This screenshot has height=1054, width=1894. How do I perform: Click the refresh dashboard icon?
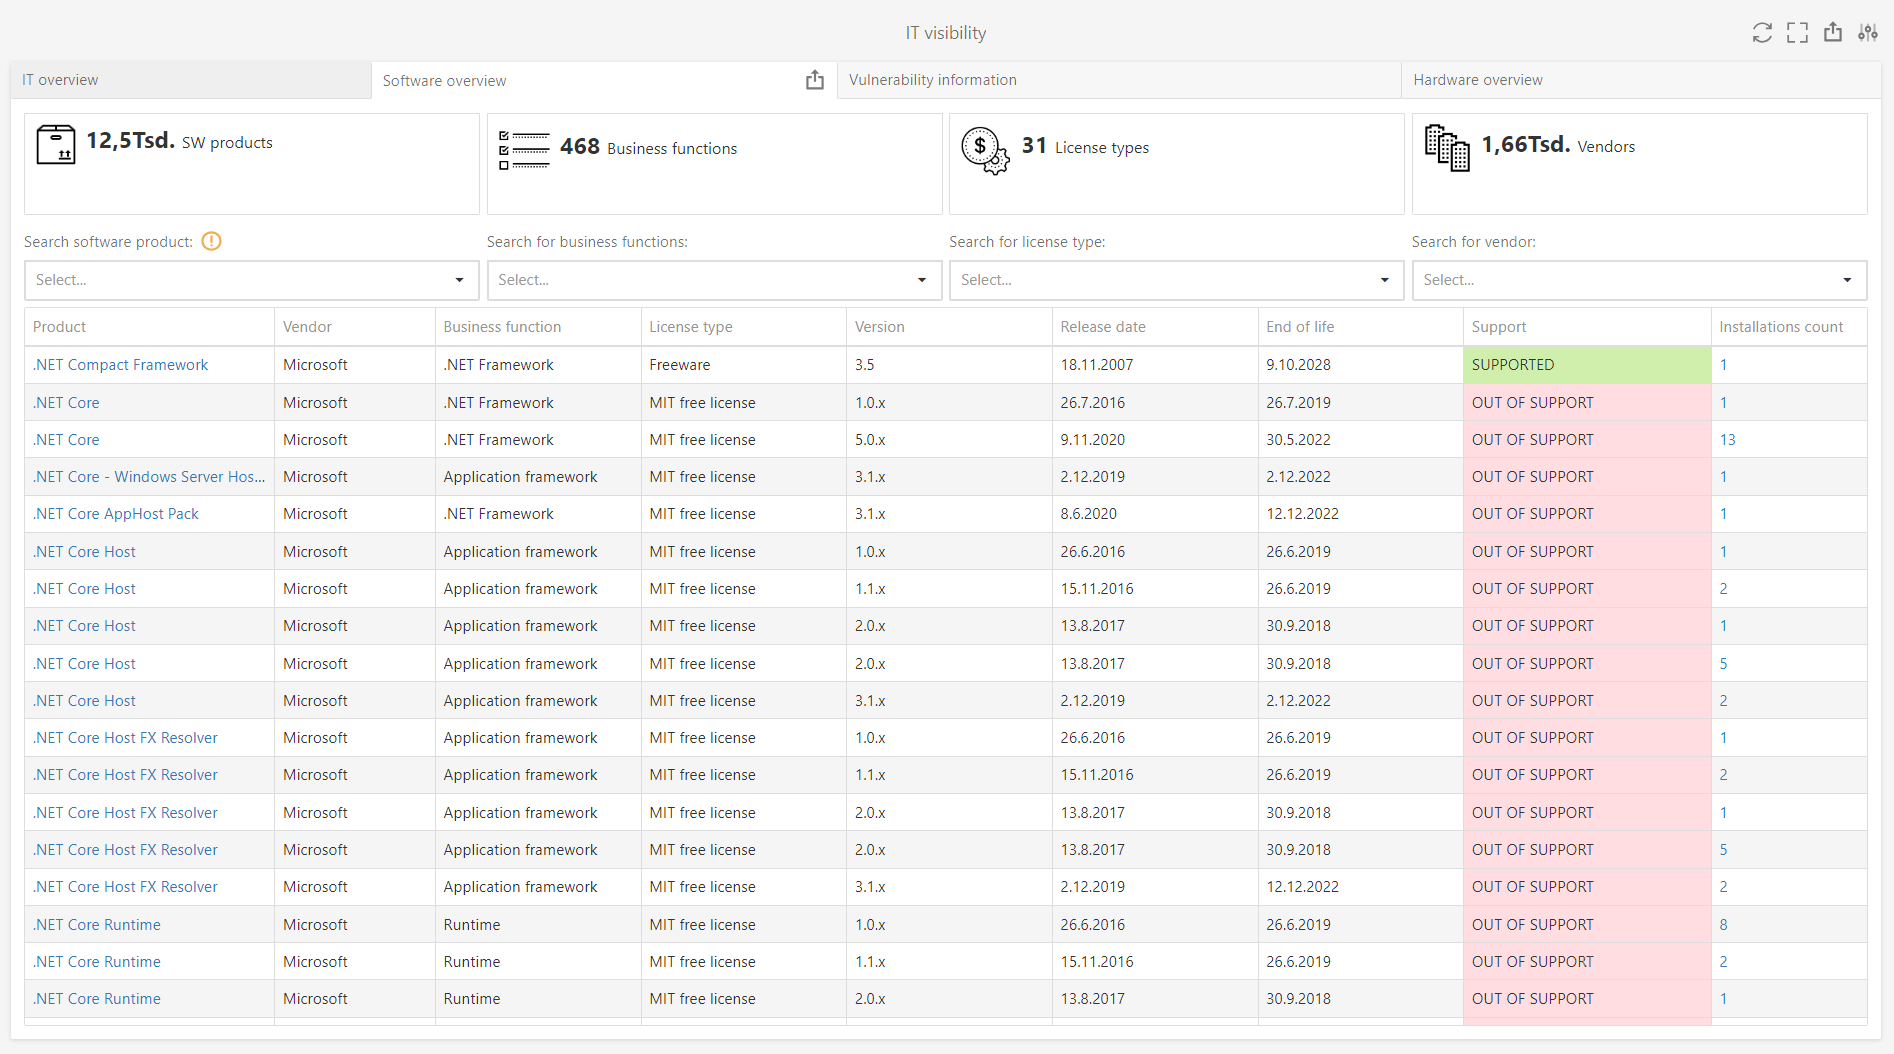(x=1762, y=32)
